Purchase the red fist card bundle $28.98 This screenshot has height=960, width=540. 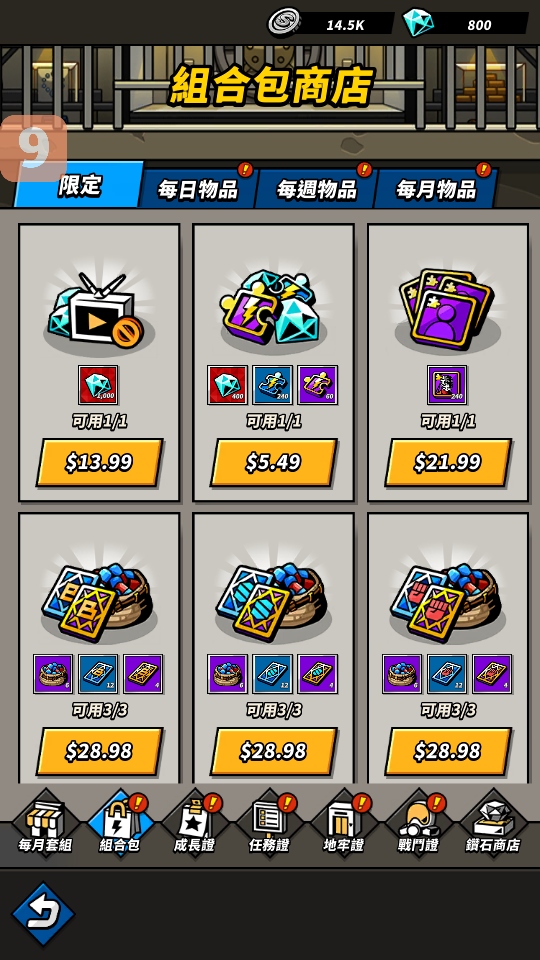[x=448, y=751]
